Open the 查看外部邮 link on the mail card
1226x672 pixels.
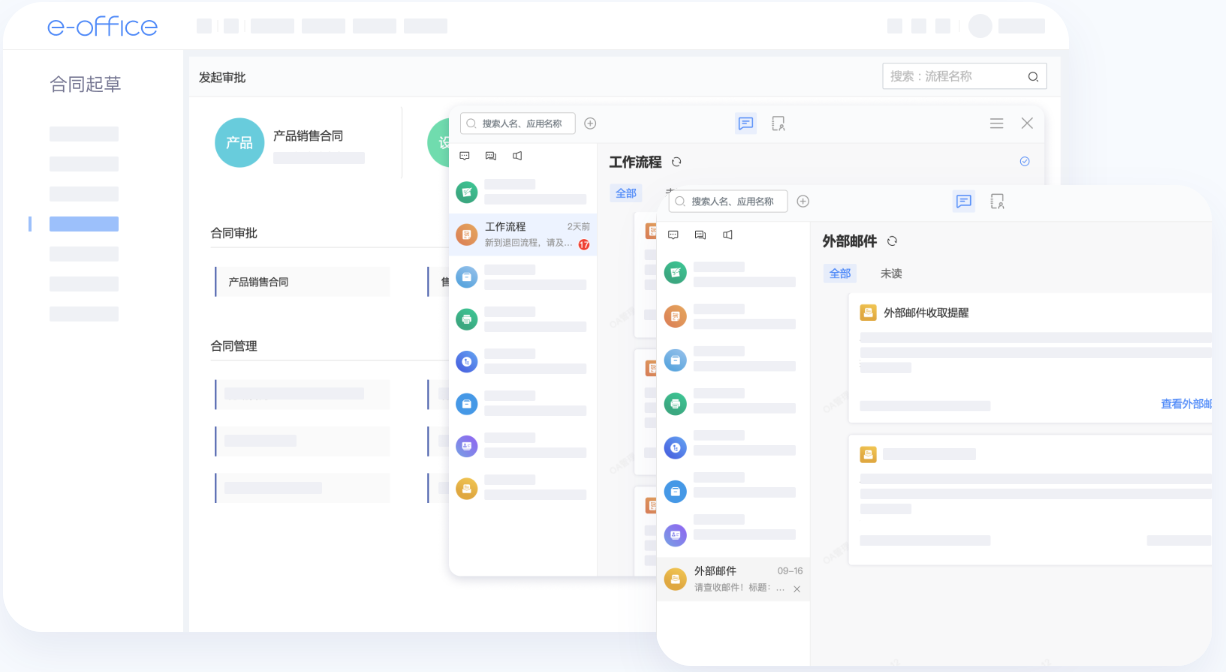click(x=1187, y=404)
